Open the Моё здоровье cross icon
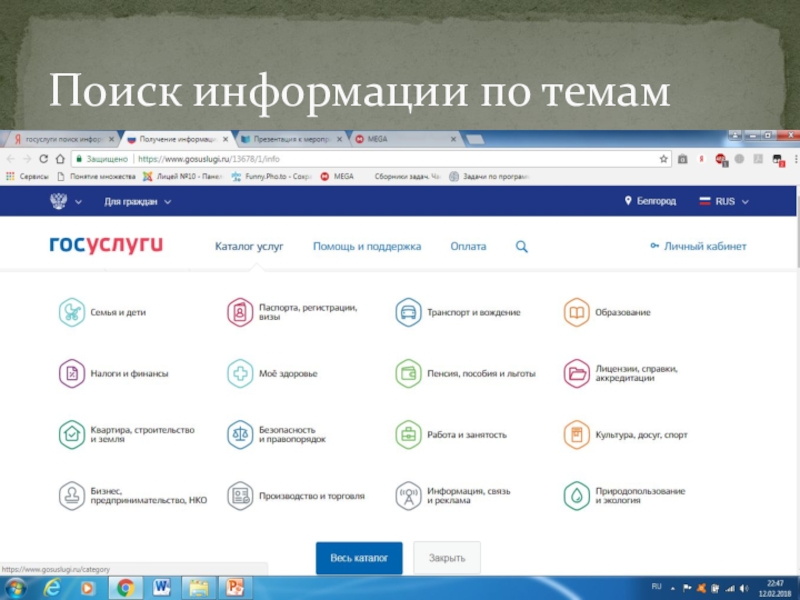Viewport: 800px width, 600px height. coord(240,374)
